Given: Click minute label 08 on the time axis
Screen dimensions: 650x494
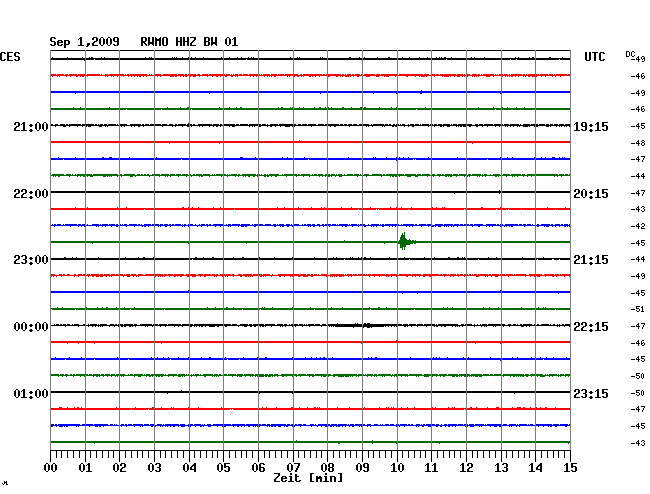Looking at the screenshot, I should (327, 468).
